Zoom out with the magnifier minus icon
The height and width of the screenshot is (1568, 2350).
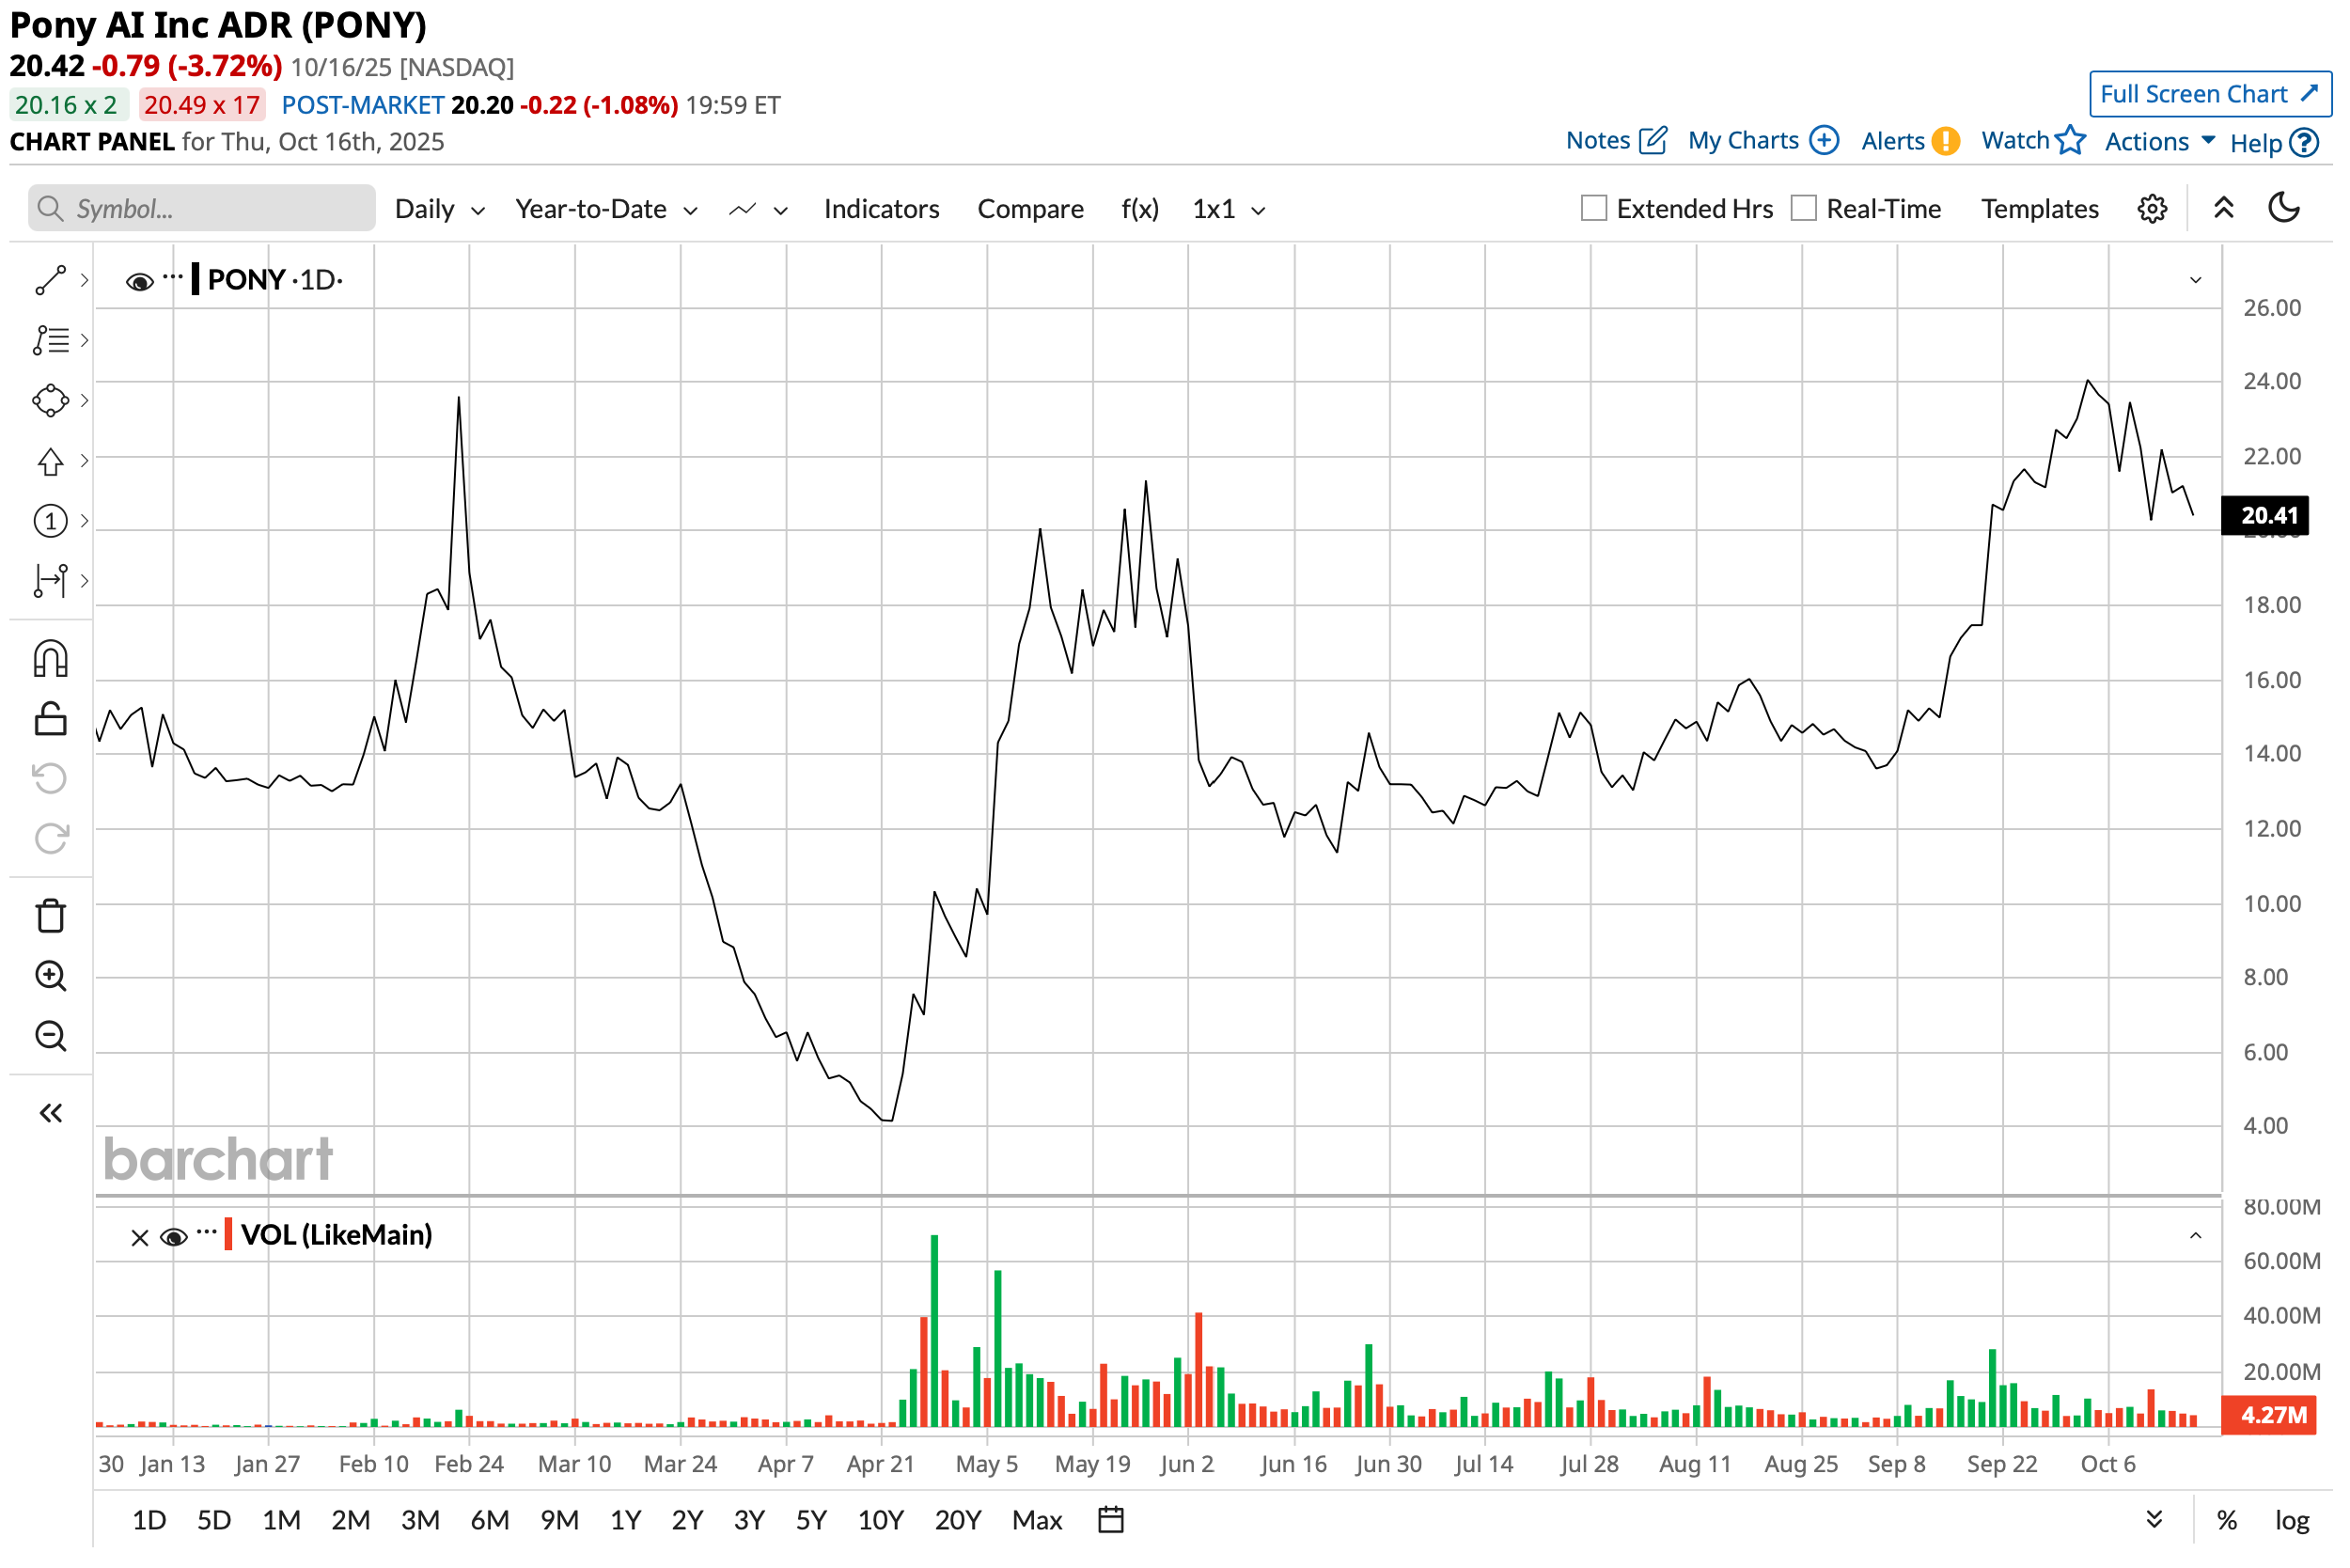(50, 1037)
